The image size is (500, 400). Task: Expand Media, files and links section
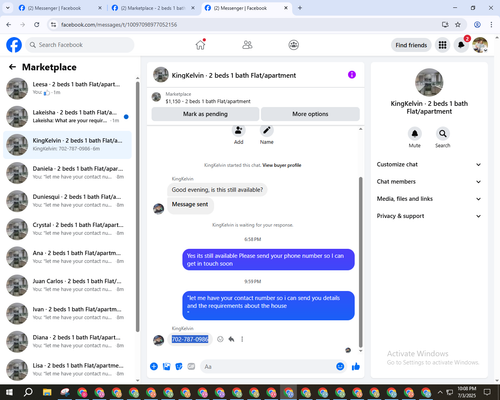[x=429, y=199]
